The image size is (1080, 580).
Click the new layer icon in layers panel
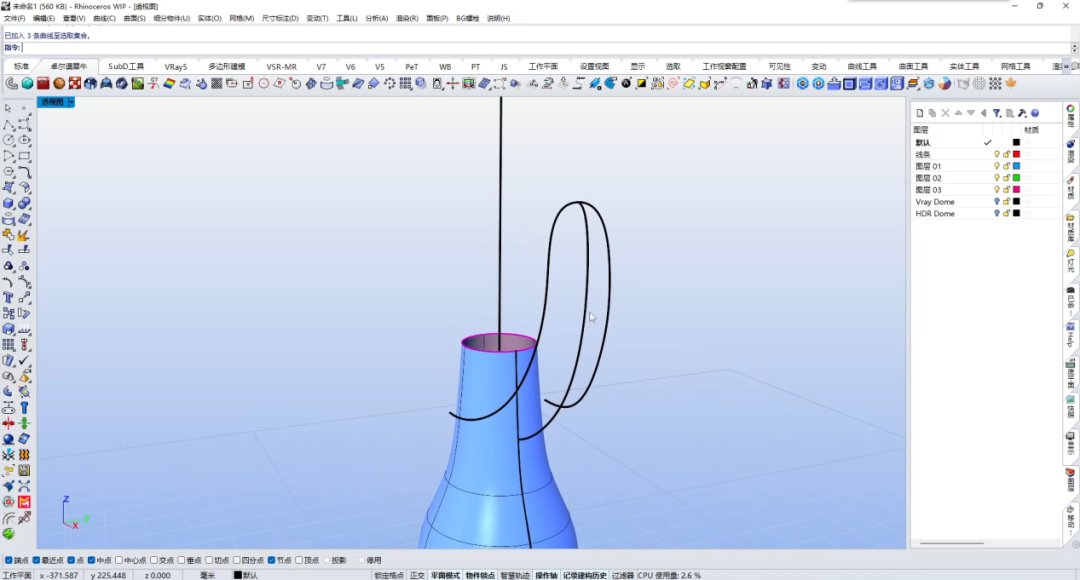tap(920, 113)
